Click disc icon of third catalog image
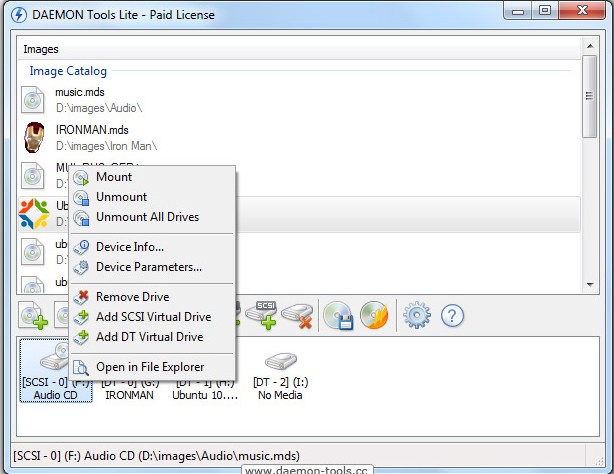This screenshot has width=614, height=474. point(33,176)
